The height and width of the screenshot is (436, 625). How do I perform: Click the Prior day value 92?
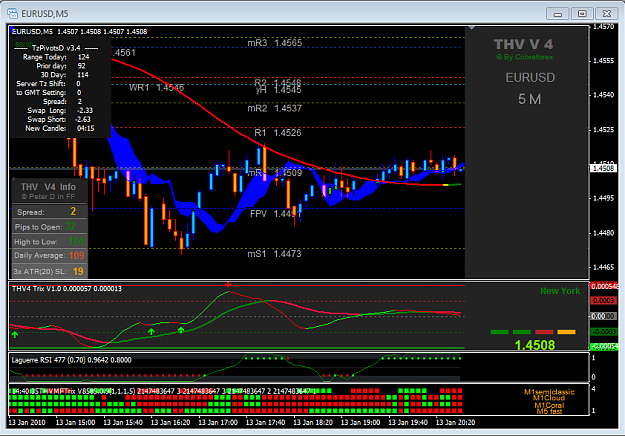(81, 66)
